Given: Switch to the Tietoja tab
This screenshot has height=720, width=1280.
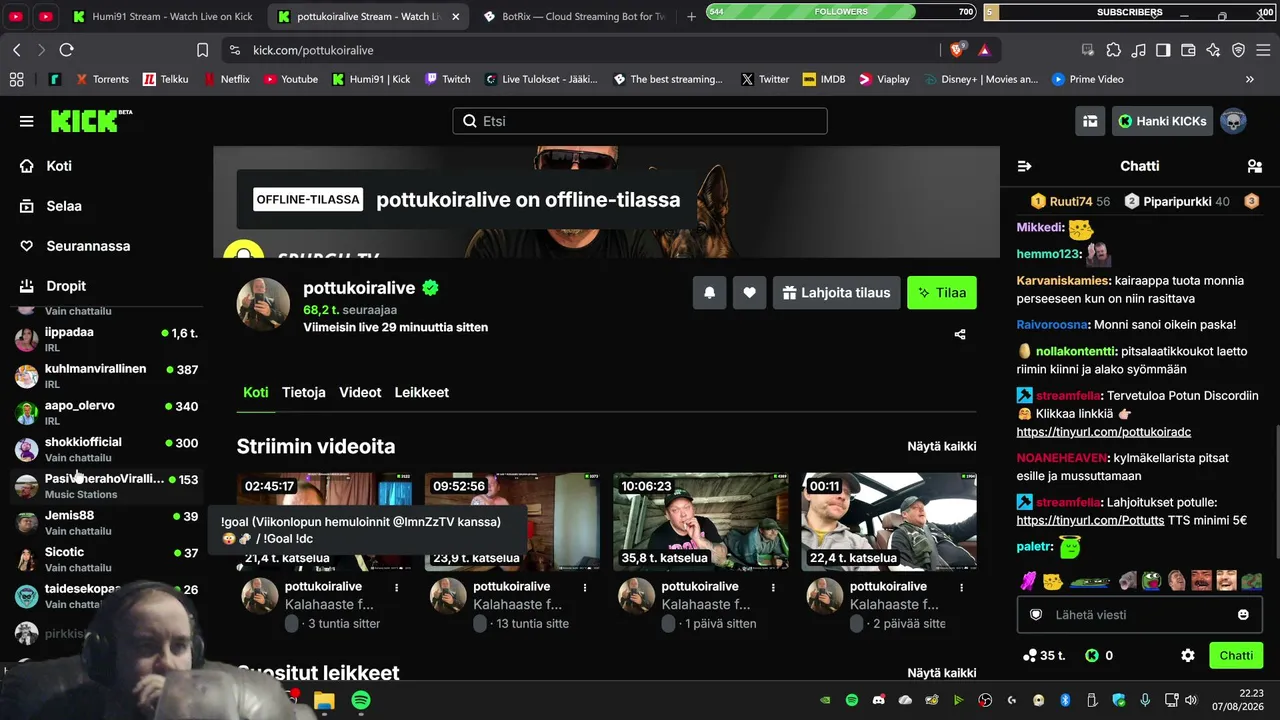Looking at the screenshot, I should pos(304,392).
